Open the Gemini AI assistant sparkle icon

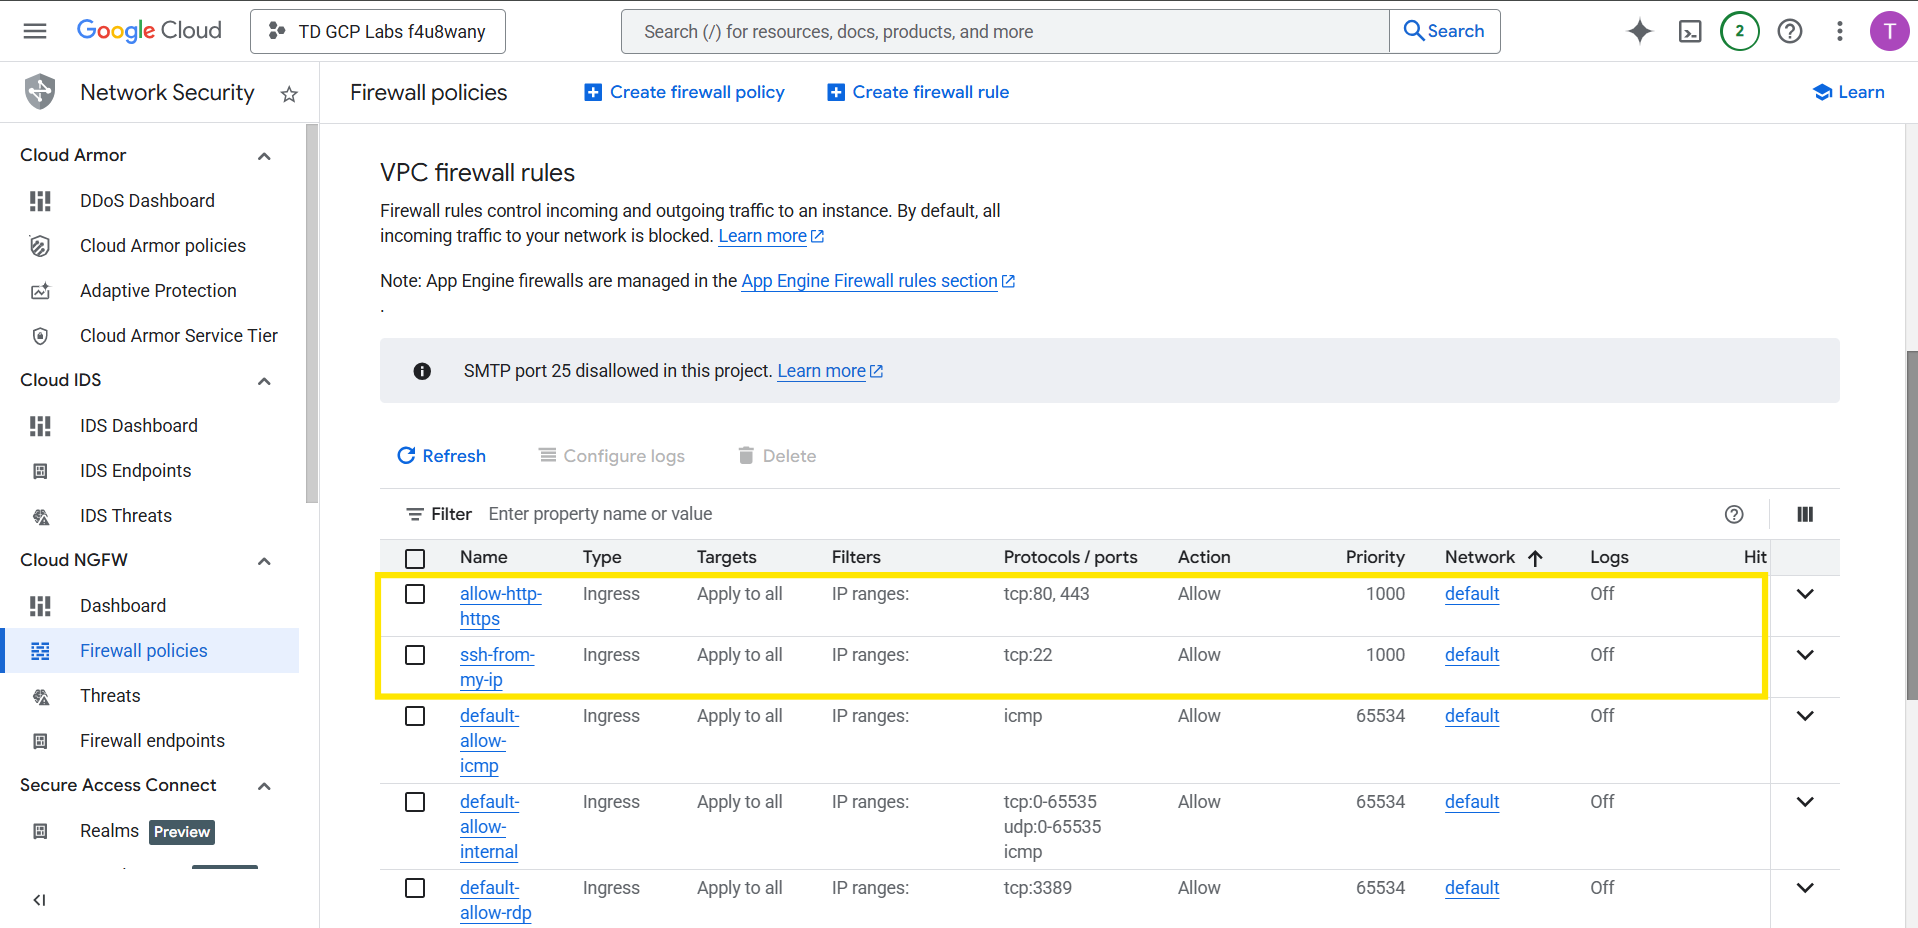click(1640, 31)
